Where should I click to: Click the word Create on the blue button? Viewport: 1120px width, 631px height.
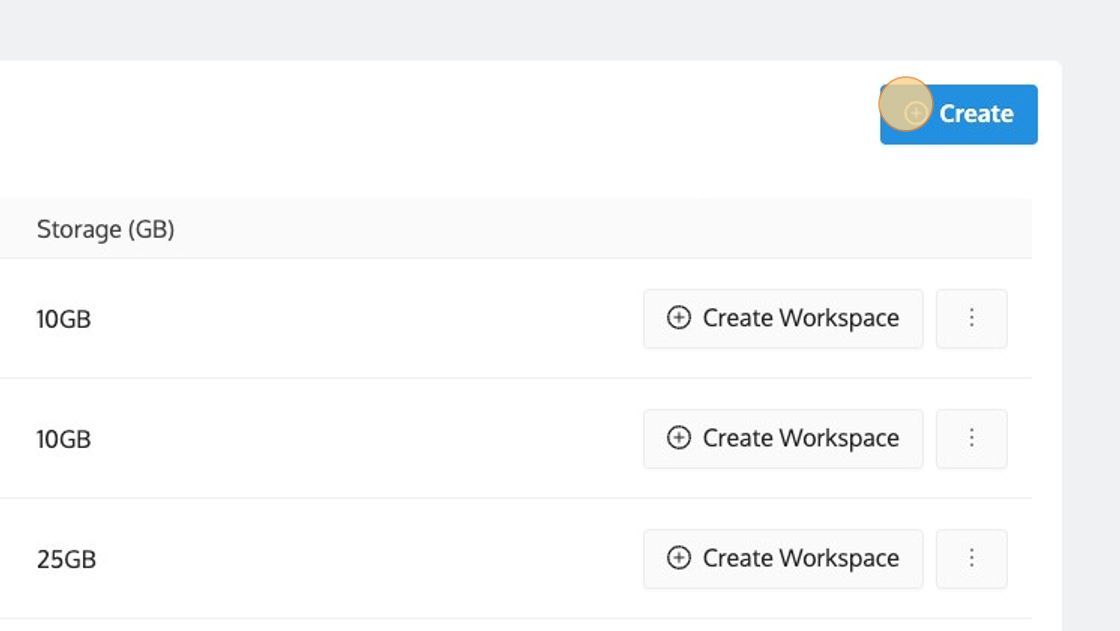tap(976, 114)
